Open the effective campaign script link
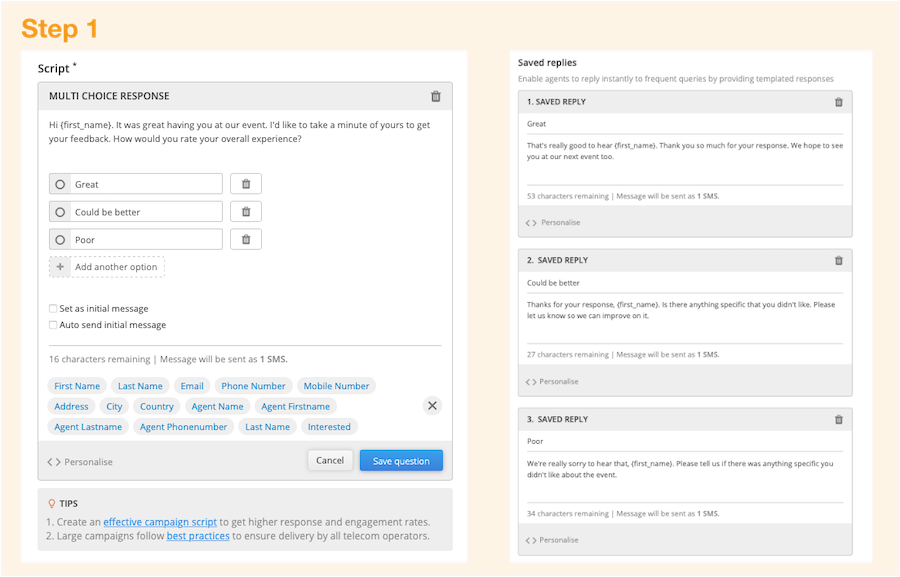900x577 pixels. (160, 522)
